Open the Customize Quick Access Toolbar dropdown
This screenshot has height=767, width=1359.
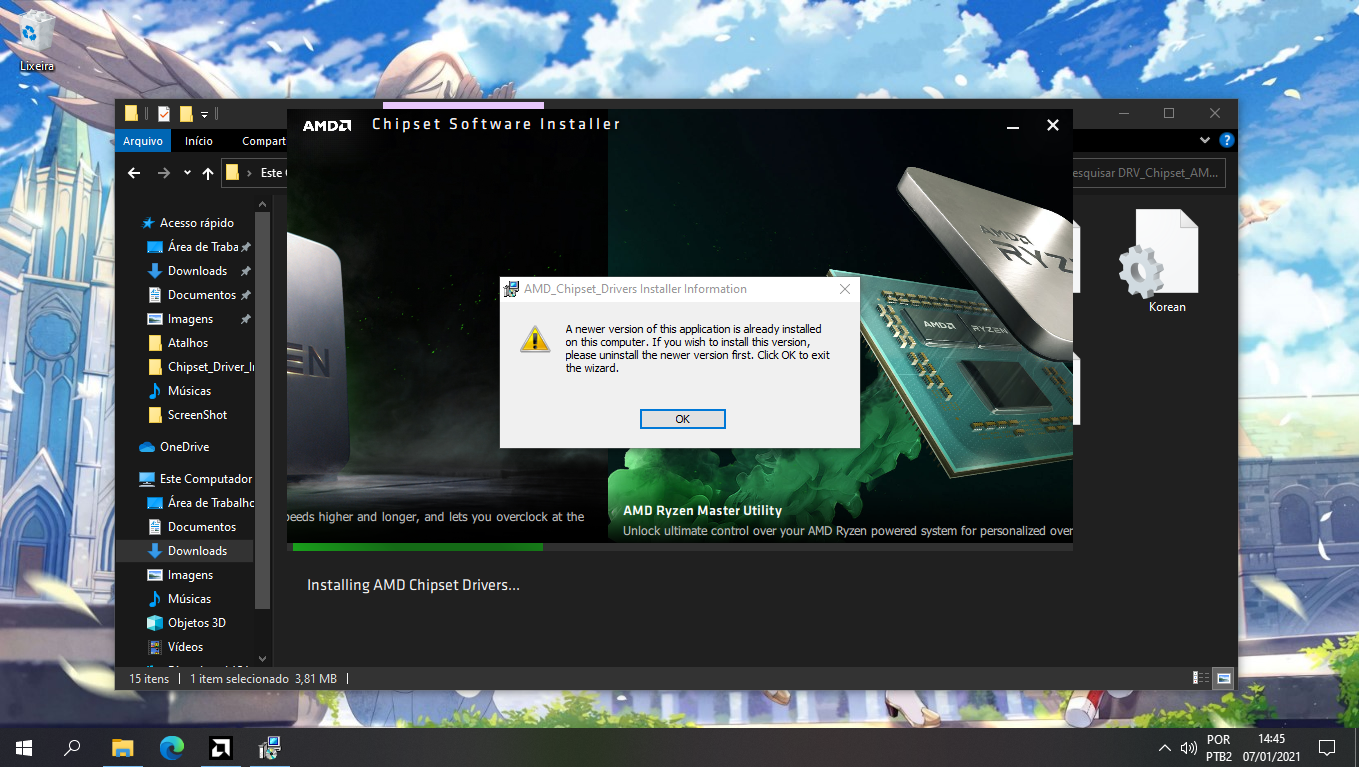204,115
